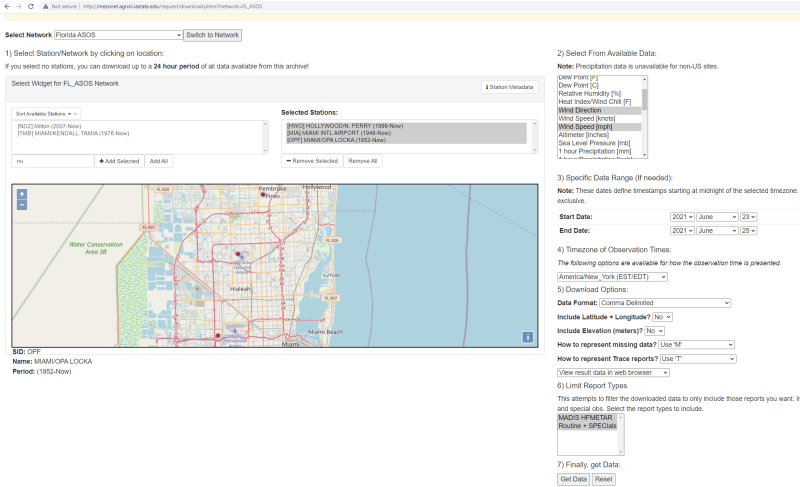Select [NDZ] Milton station in list

click(x=49, y=126)
